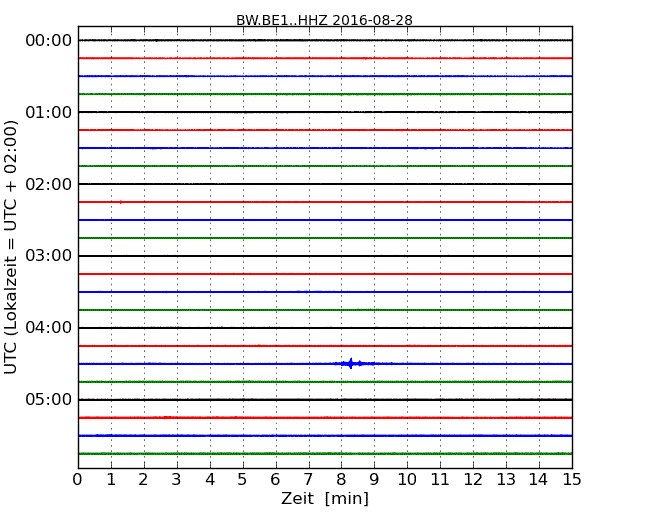Click the 01:00 time label
Viewport: 650px width, 520px height.
(x=49, y=112)
